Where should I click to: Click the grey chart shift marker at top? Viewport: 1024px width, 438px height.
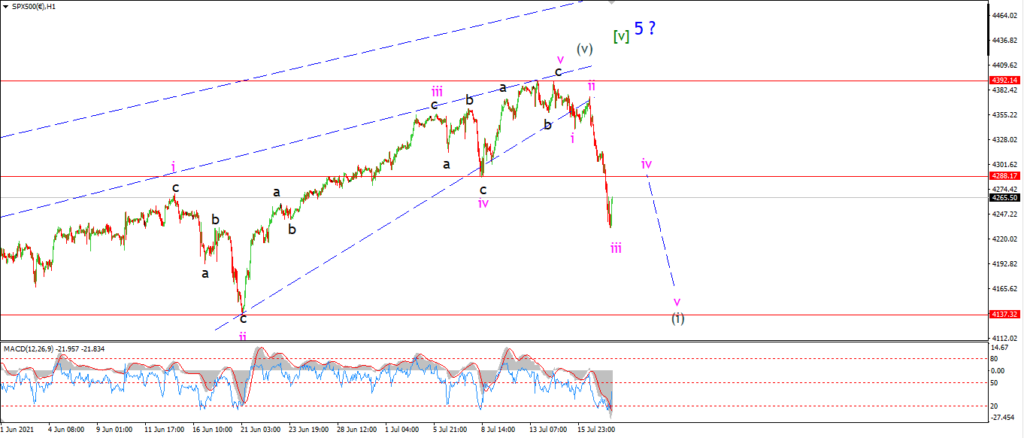(611, 3)
